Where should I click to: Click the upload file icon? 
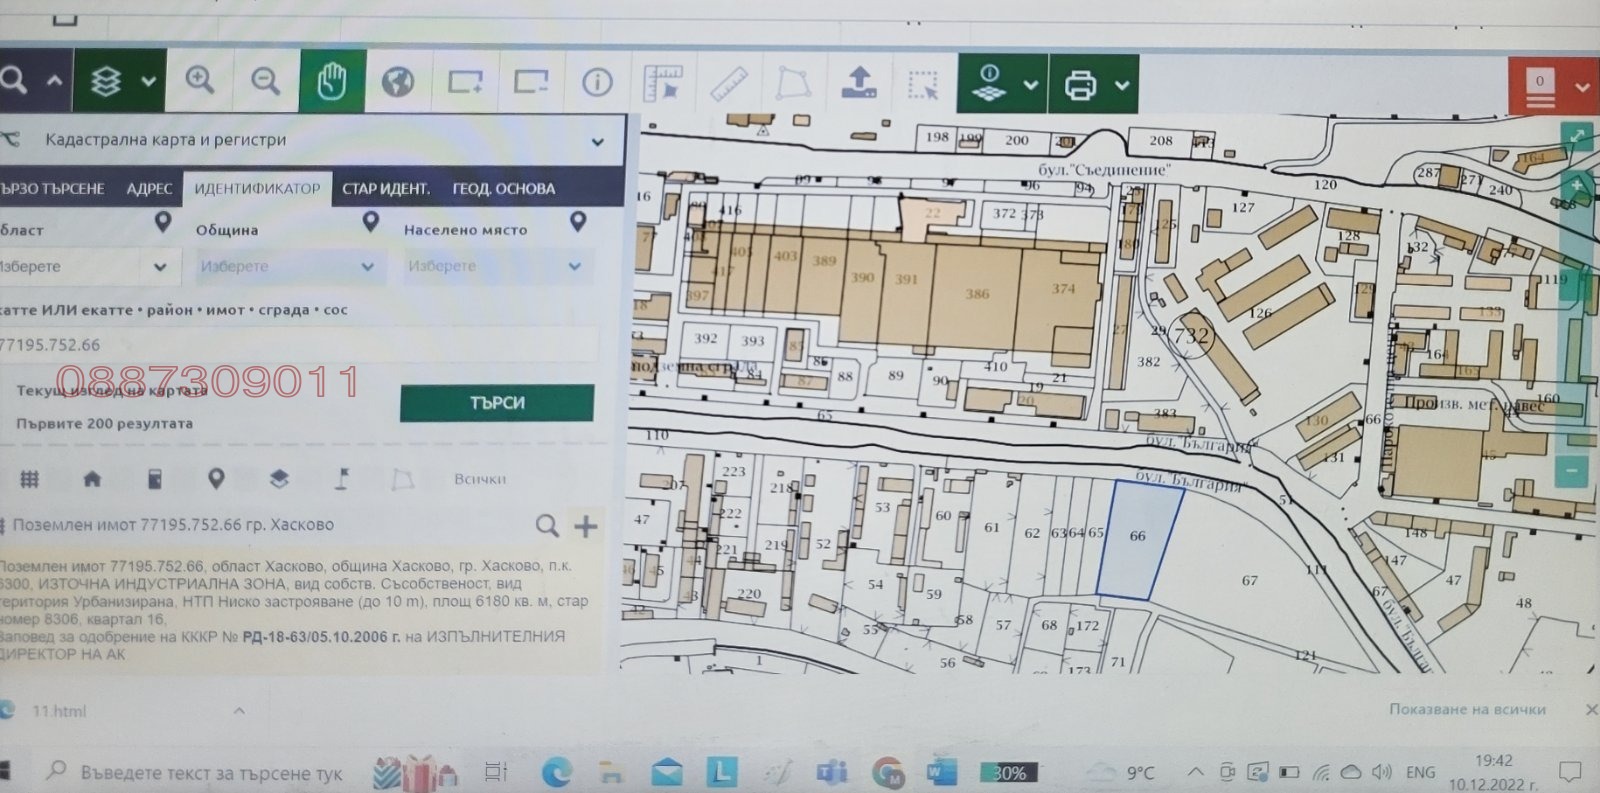click(859, 82)
